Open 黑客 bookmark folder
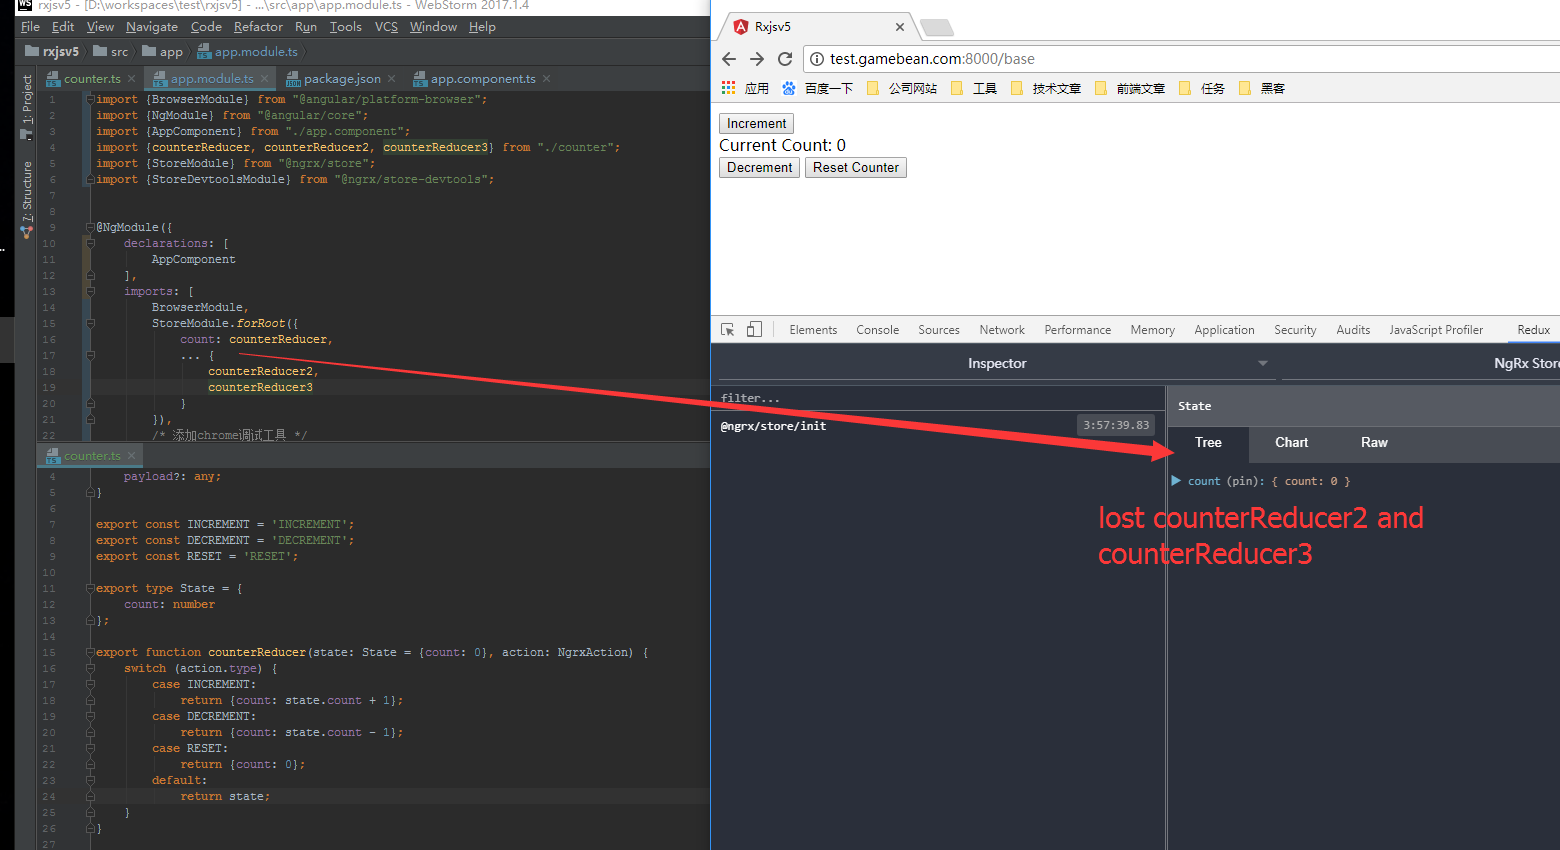 (1262, 88)
